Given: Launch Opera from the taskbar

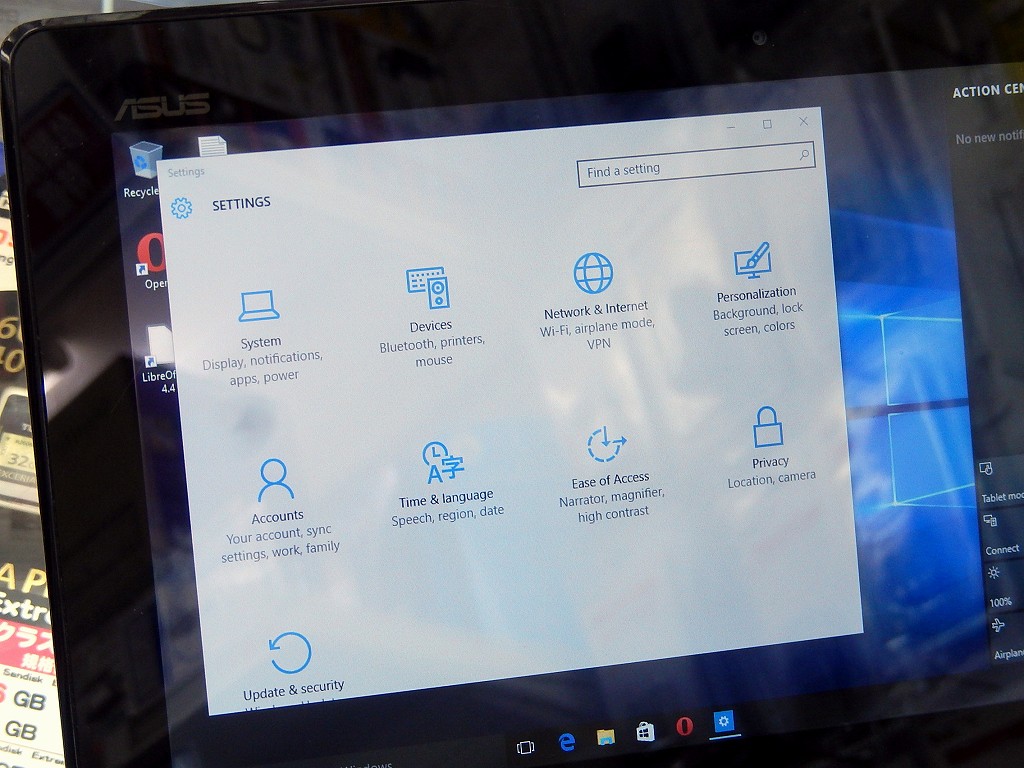Looking at the screenshot, I should point(684,726).
